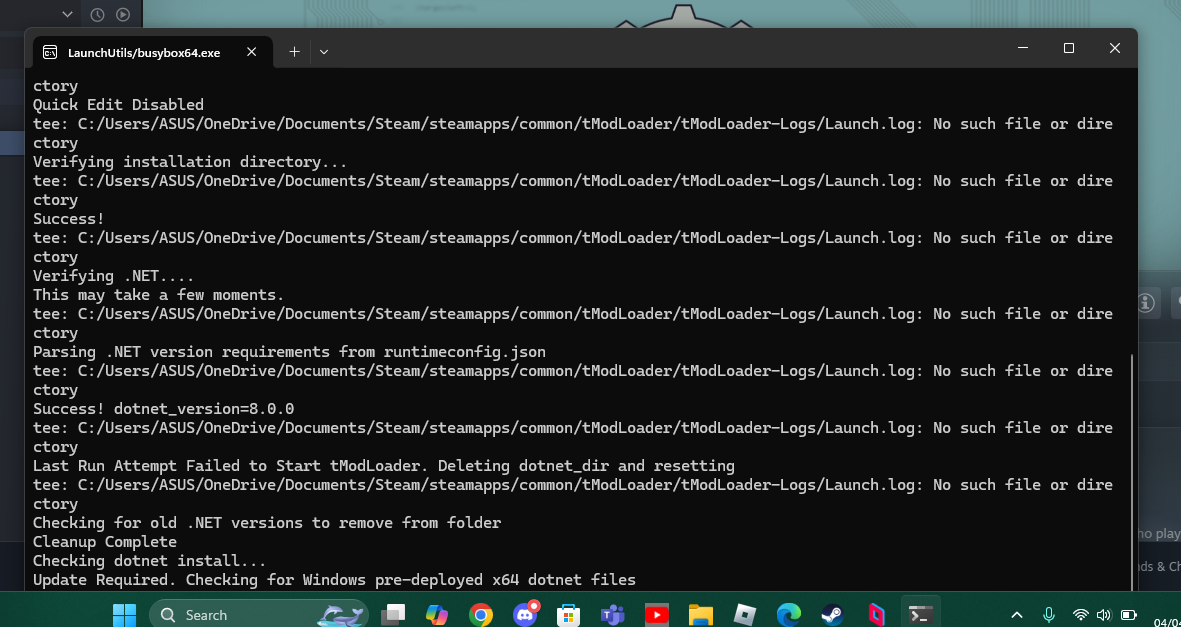Open Task View from the taskbar
This screenshot has width=1181, height=627.
click(x=392, y=614)
